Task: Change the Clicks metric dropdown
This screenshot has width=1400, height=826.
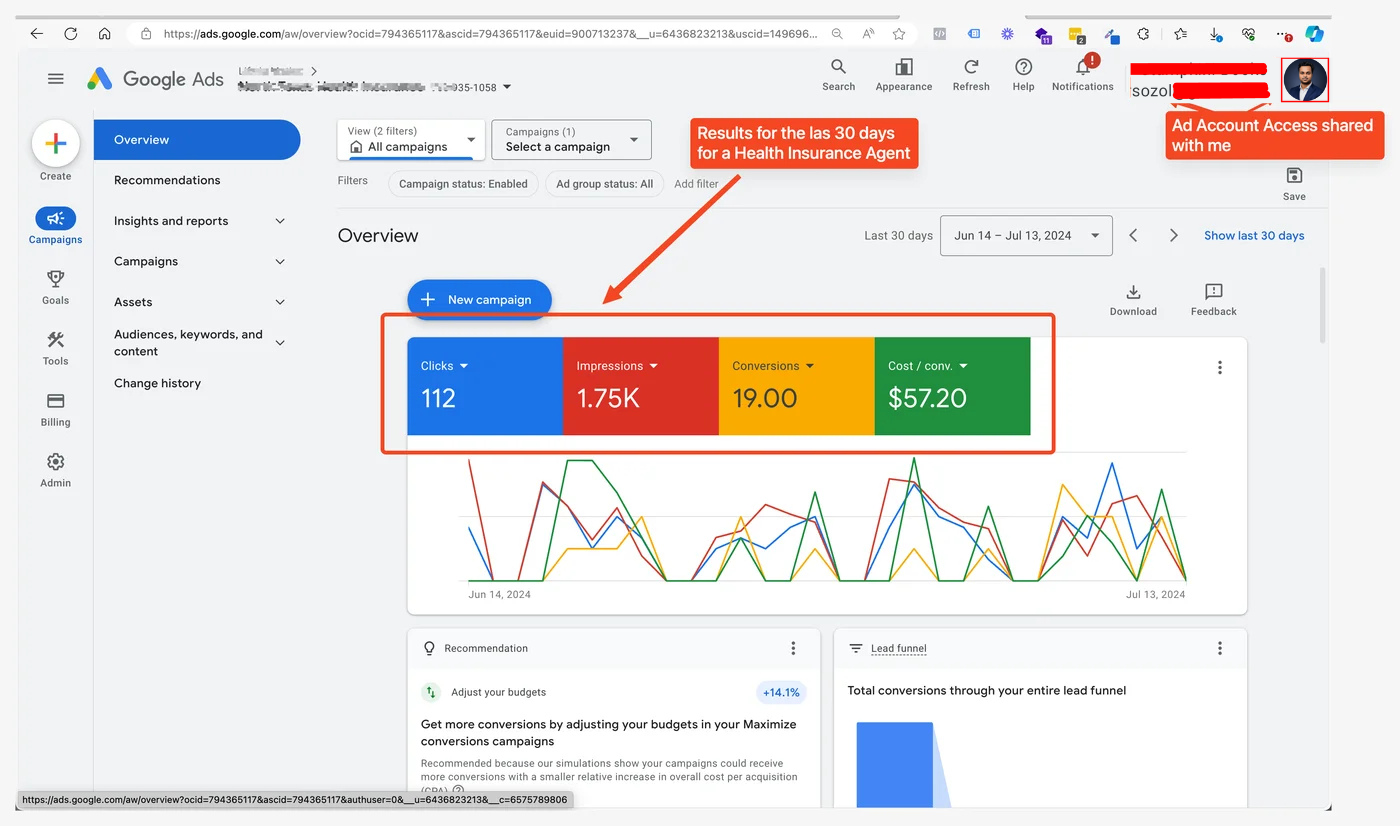Action: [x=445, y=366]
